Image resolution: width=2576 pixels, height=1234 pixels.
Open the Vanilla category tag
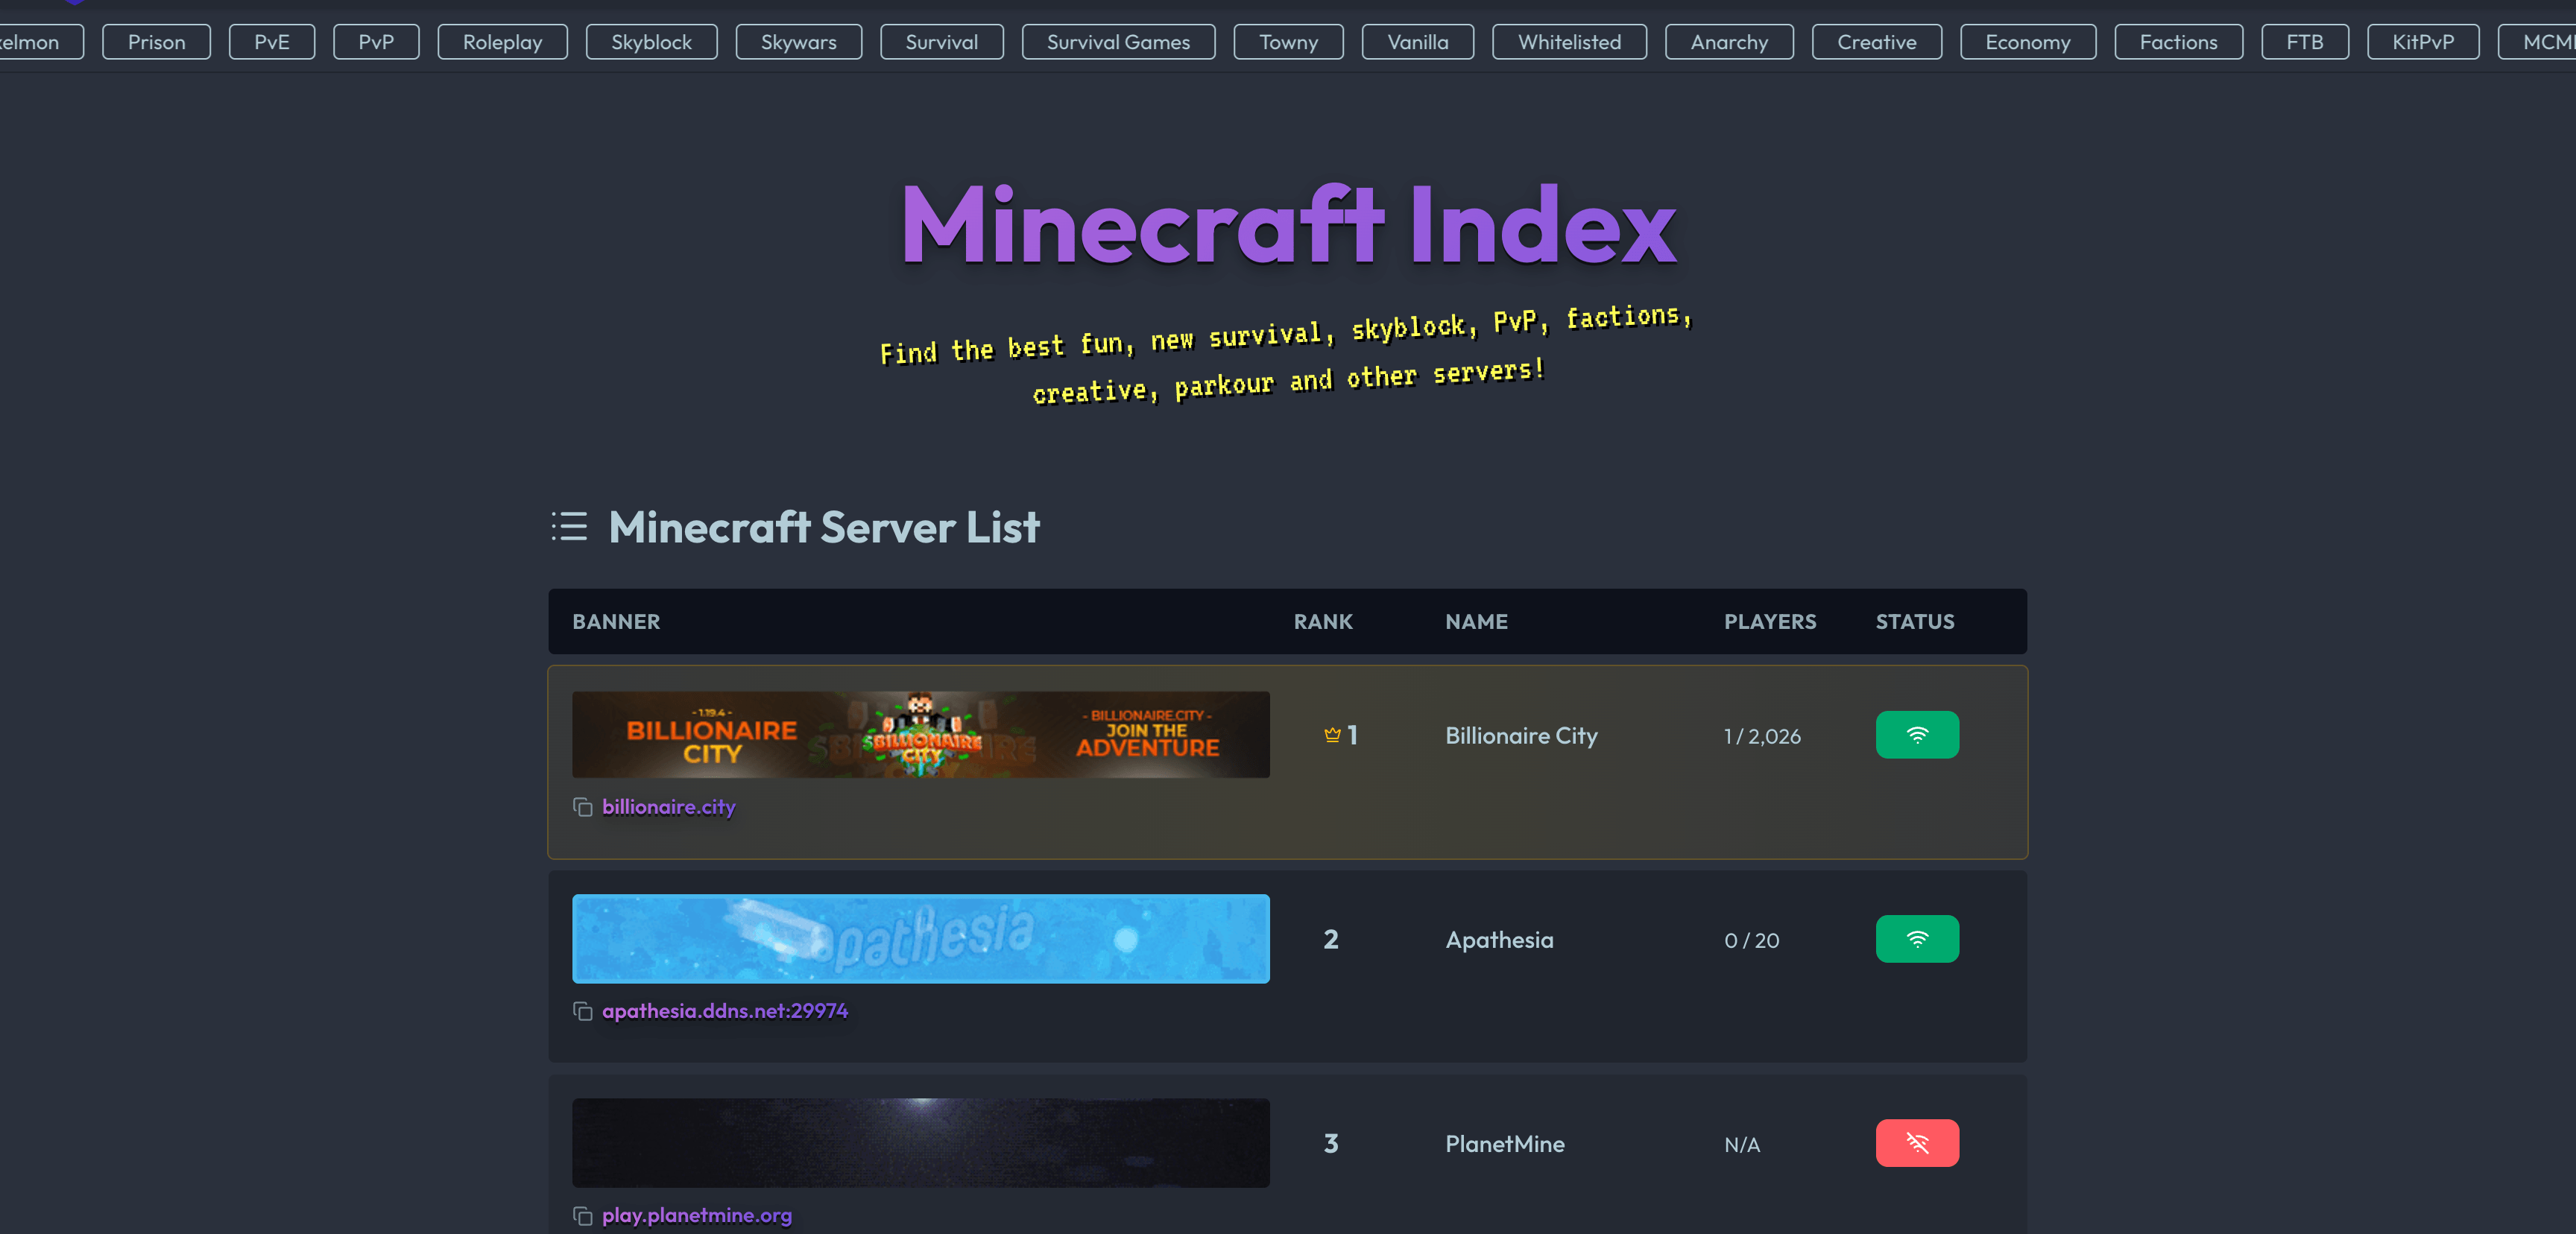click(x=1418, y=42)
